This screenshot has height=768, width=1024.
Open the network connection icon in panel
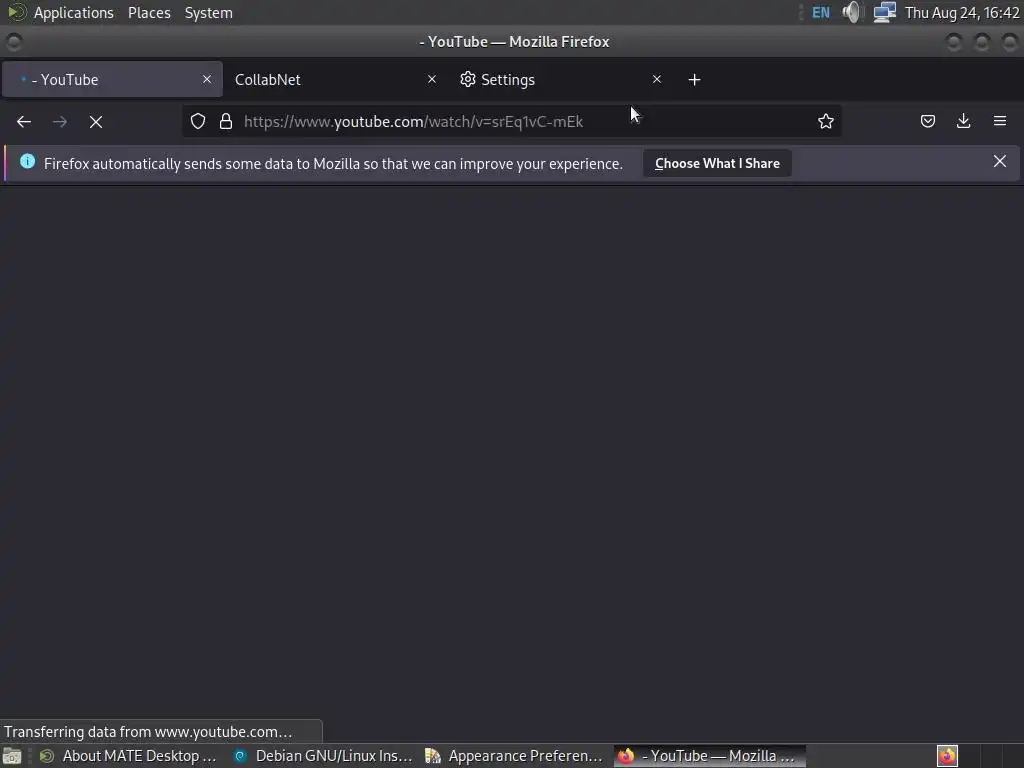tap(884, 12)
